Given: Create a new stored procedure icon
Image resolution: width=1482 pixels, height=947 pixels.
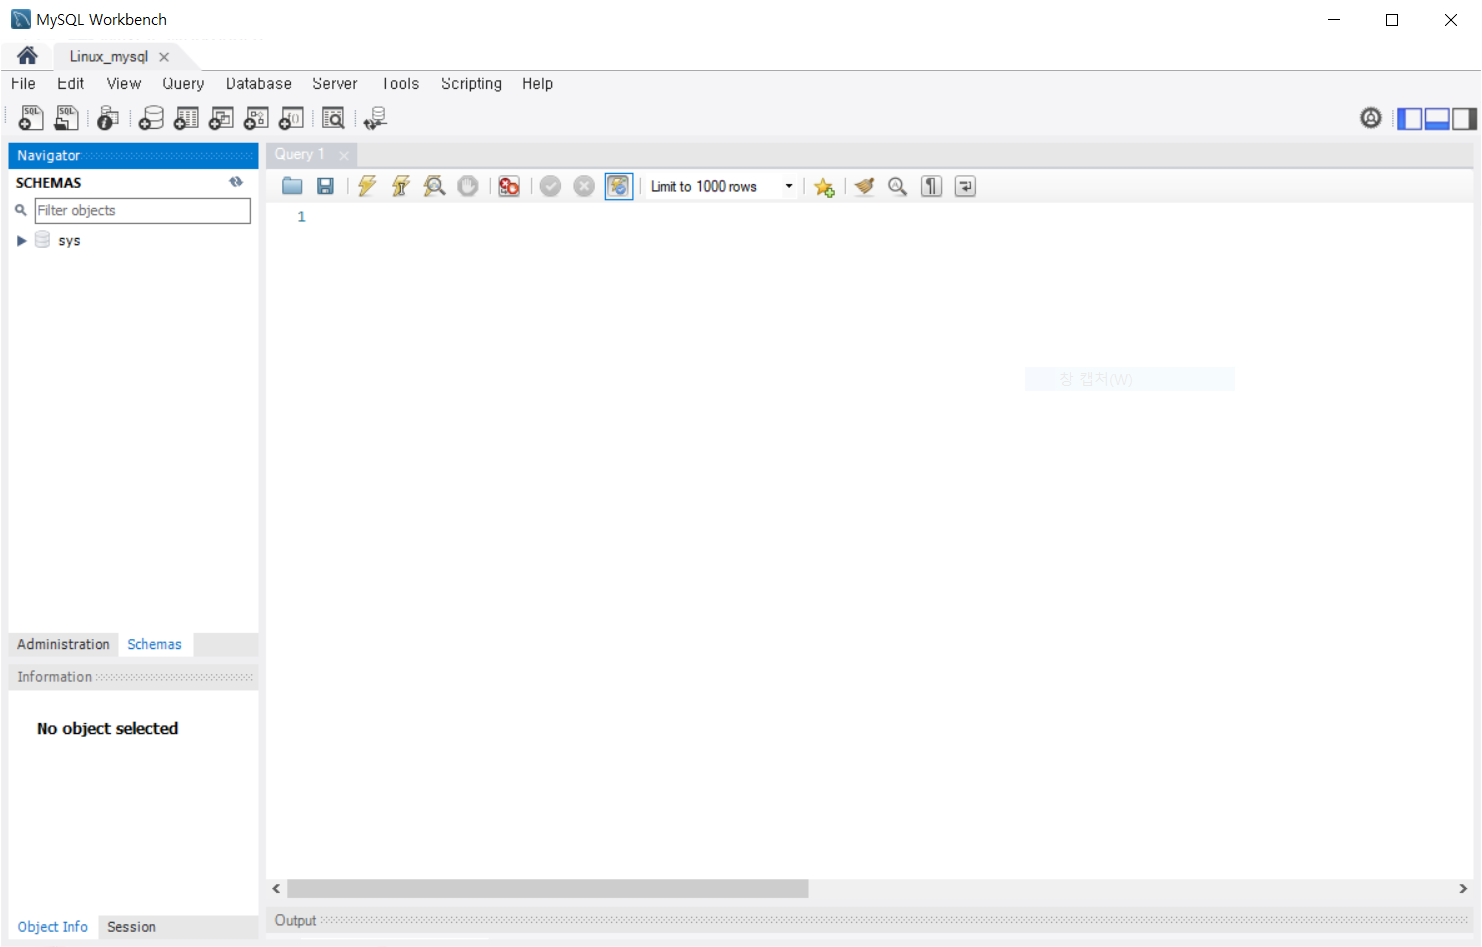Looking at the screenshot, I should click(256, 118).
